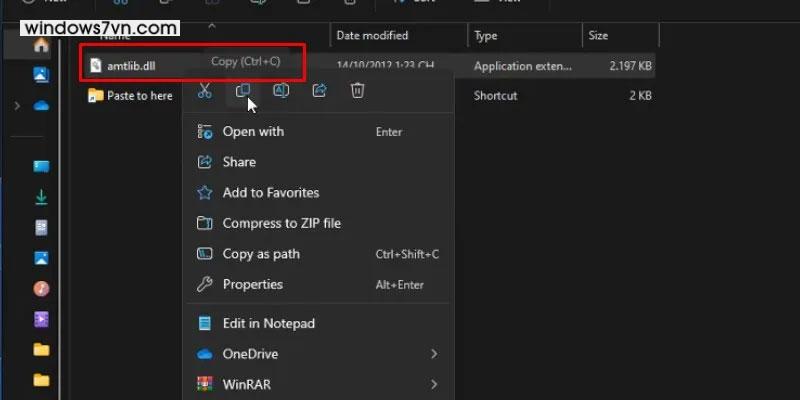Viewport: 800px width, 400px height.
Task: Expand the sidebar OneDrive tree chevron
Action: point(17,105)
